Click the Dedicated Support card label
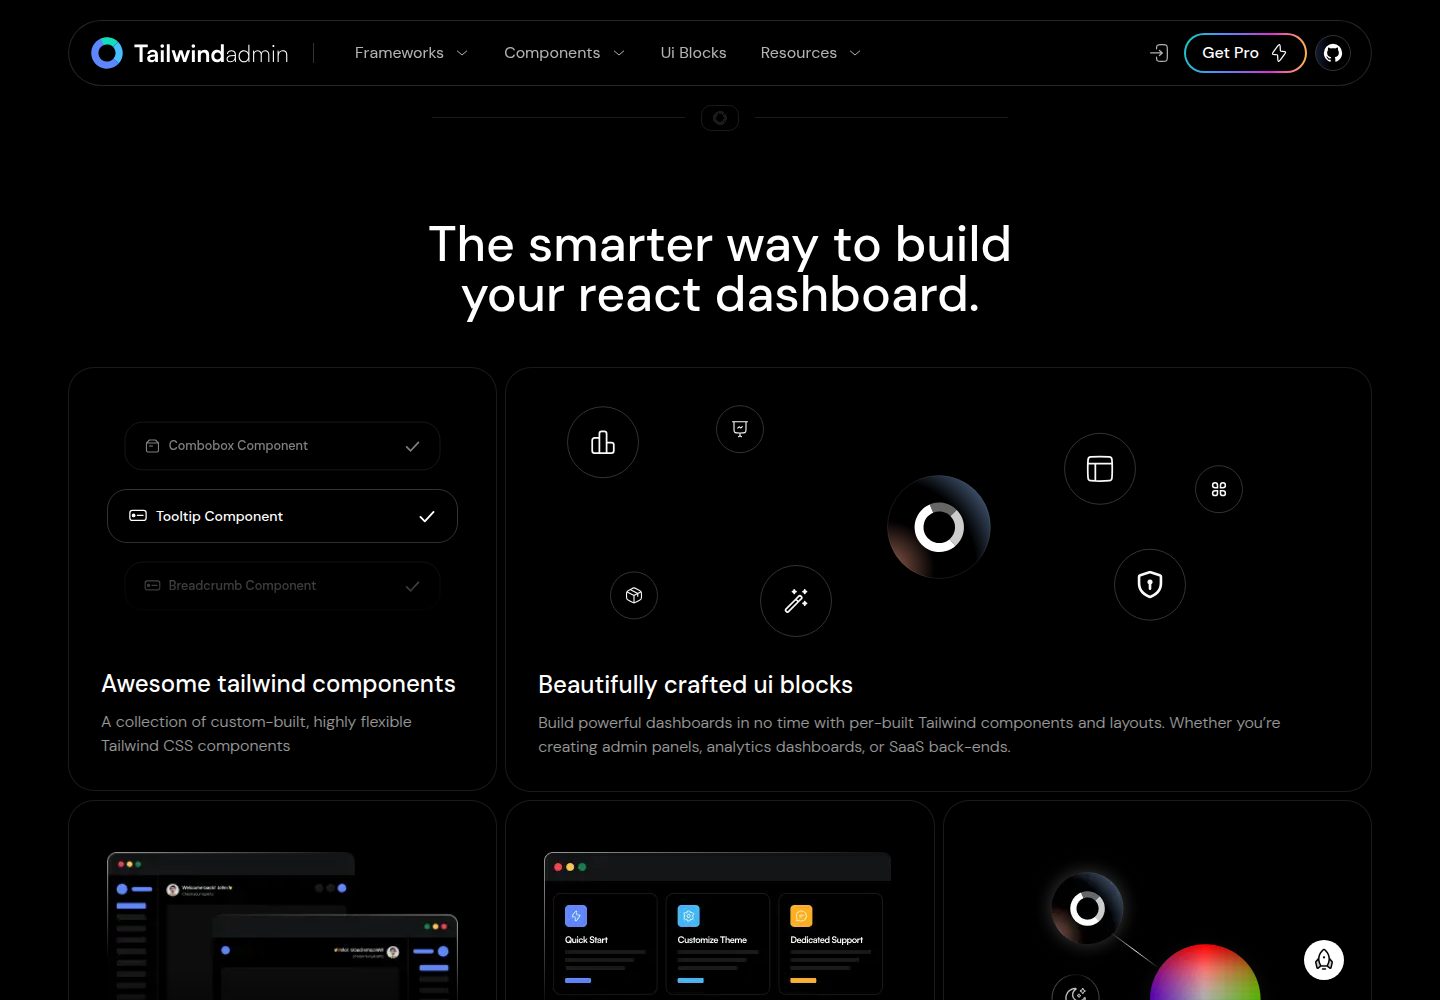 826,940
